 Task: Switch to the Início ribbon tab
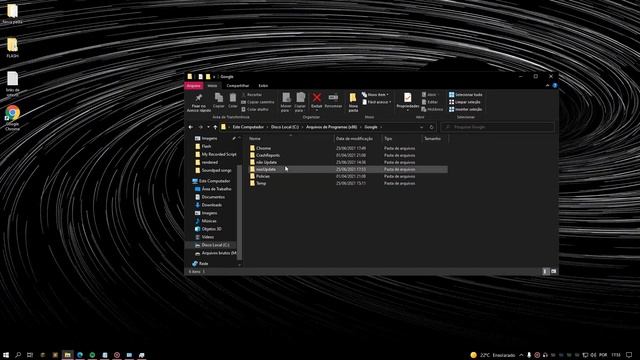tap(212, 86)
